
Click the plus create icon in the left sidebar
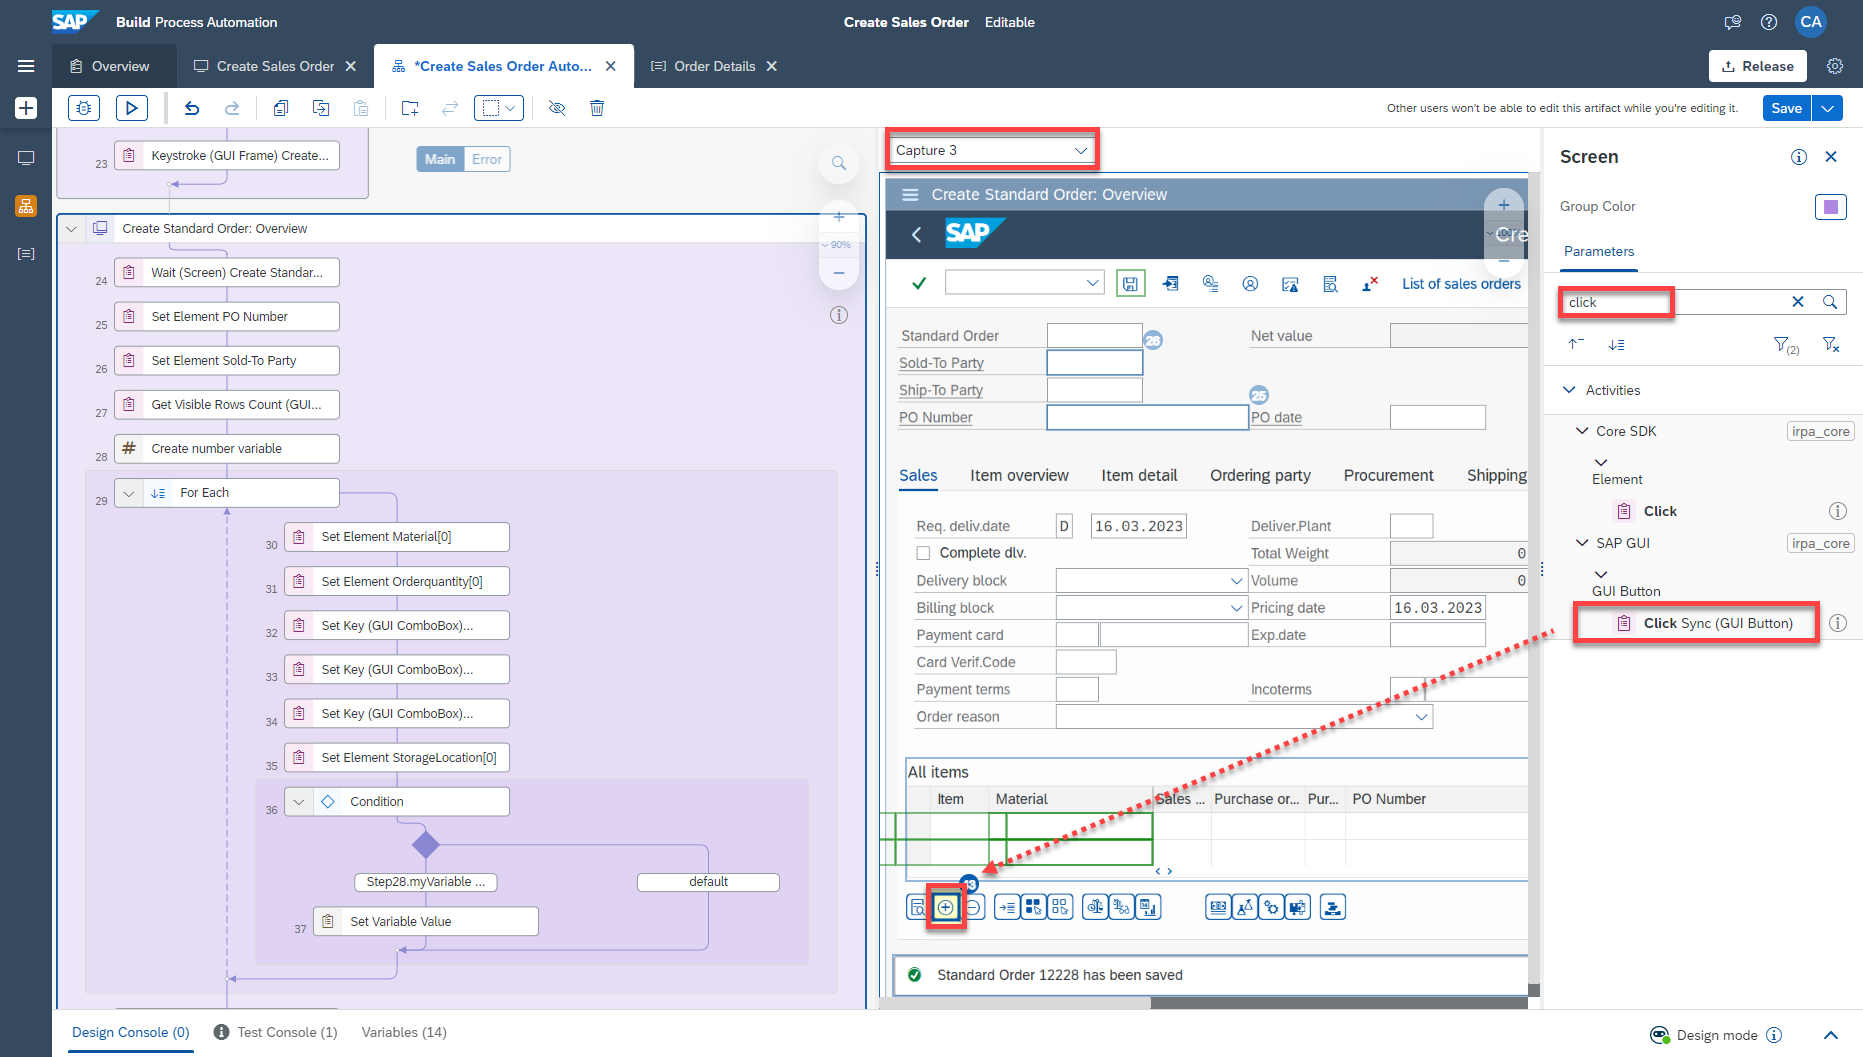point(26,108)
